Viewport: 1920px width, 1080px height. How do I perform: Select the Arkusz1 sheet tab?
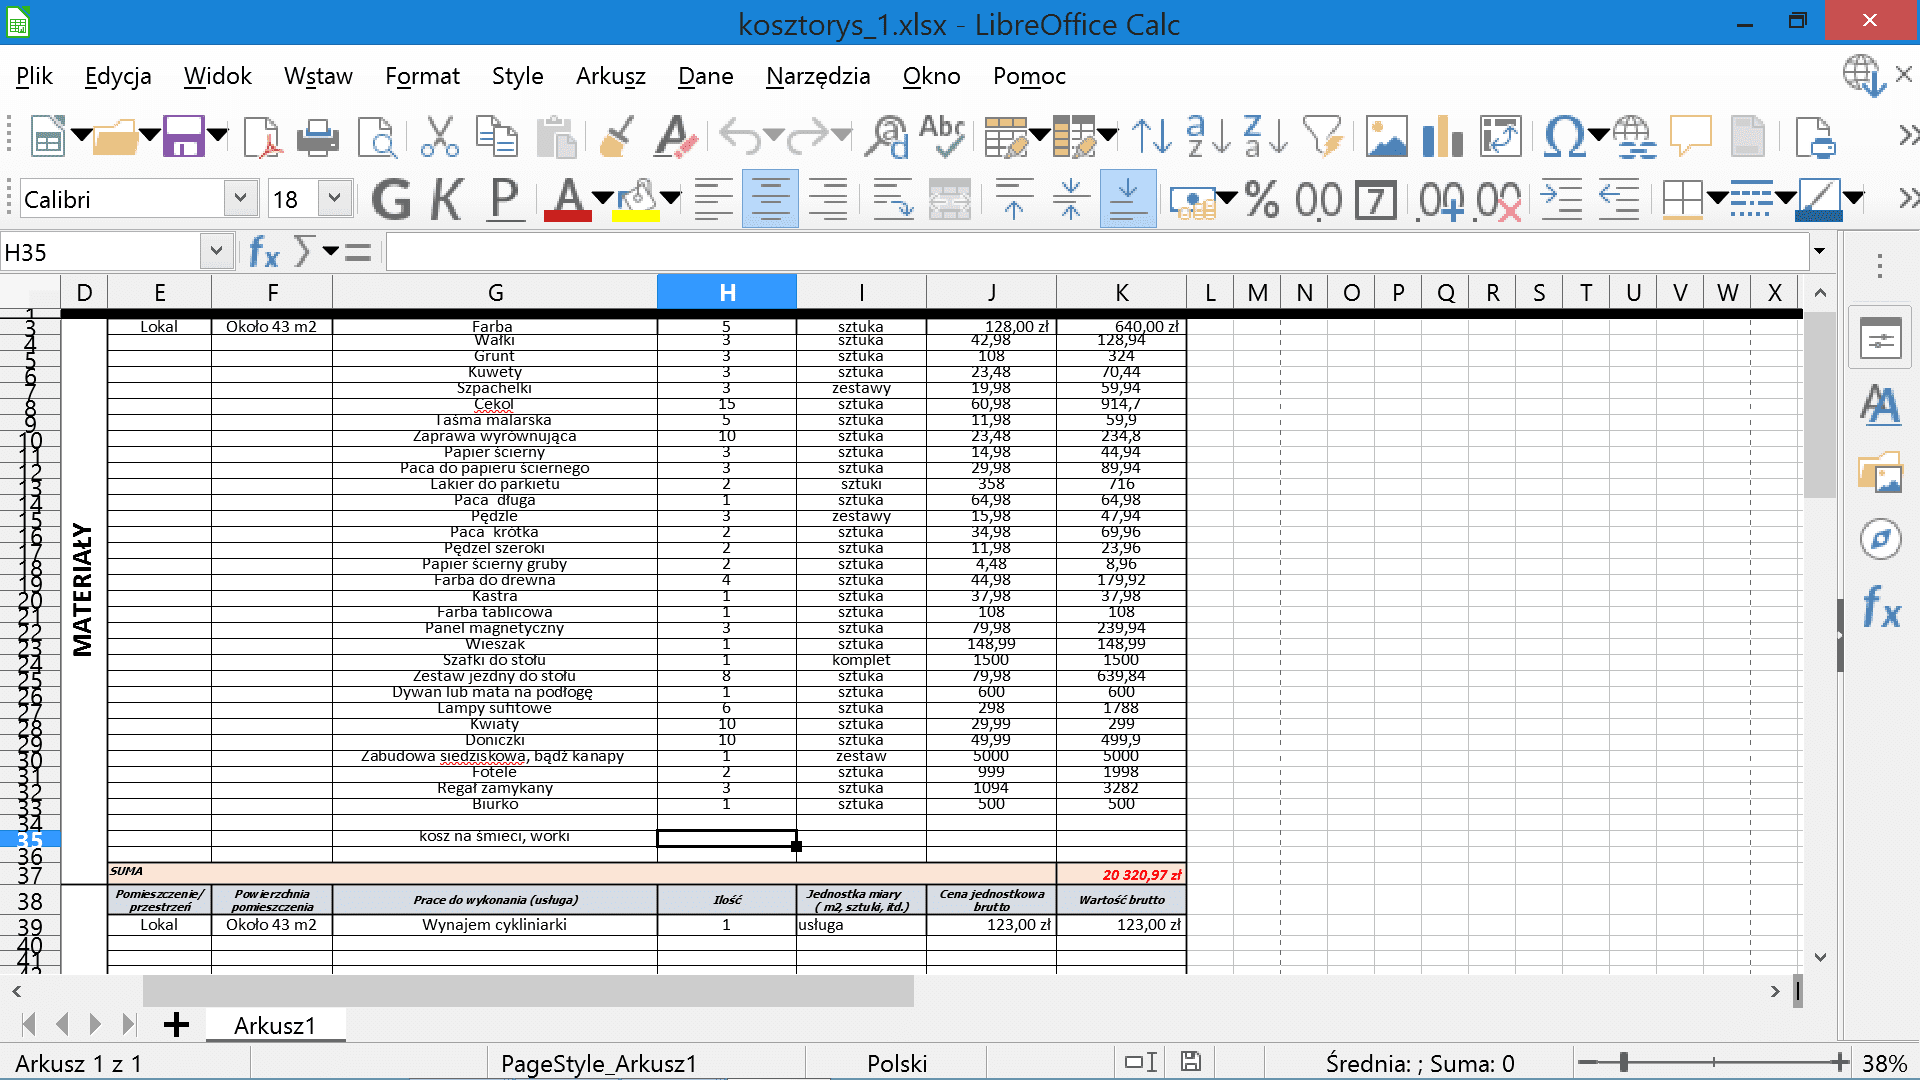tap(275, 1025)
